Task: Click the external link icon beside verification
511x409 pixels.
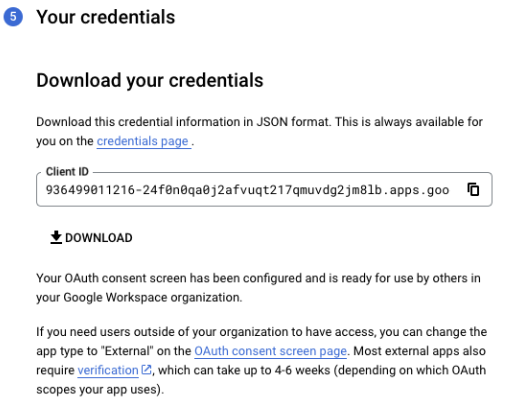Action: point(146,370)
